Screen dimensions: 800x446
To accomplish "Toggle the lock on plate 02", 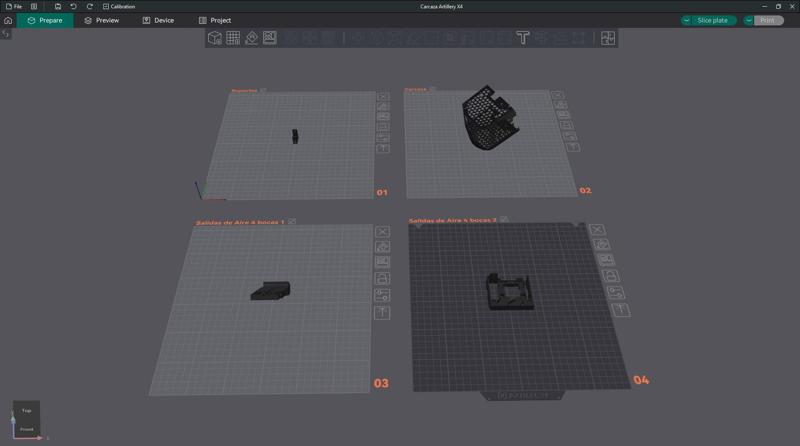I will click(566, 126).
